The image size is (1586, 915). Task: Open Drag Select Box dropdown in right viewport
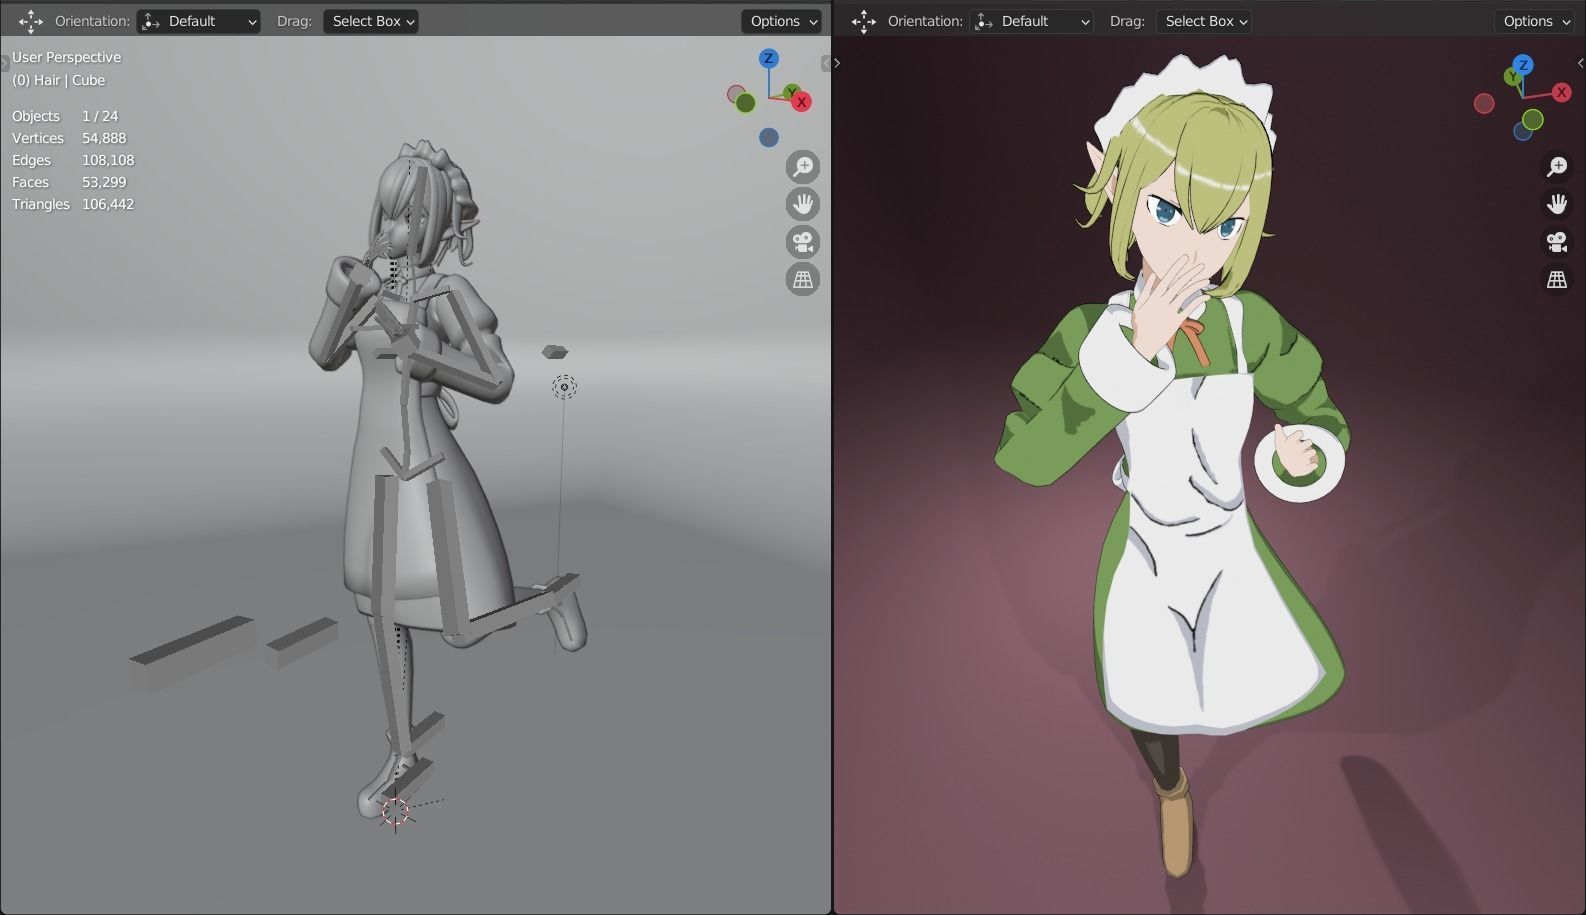(x=1203, y=21)
